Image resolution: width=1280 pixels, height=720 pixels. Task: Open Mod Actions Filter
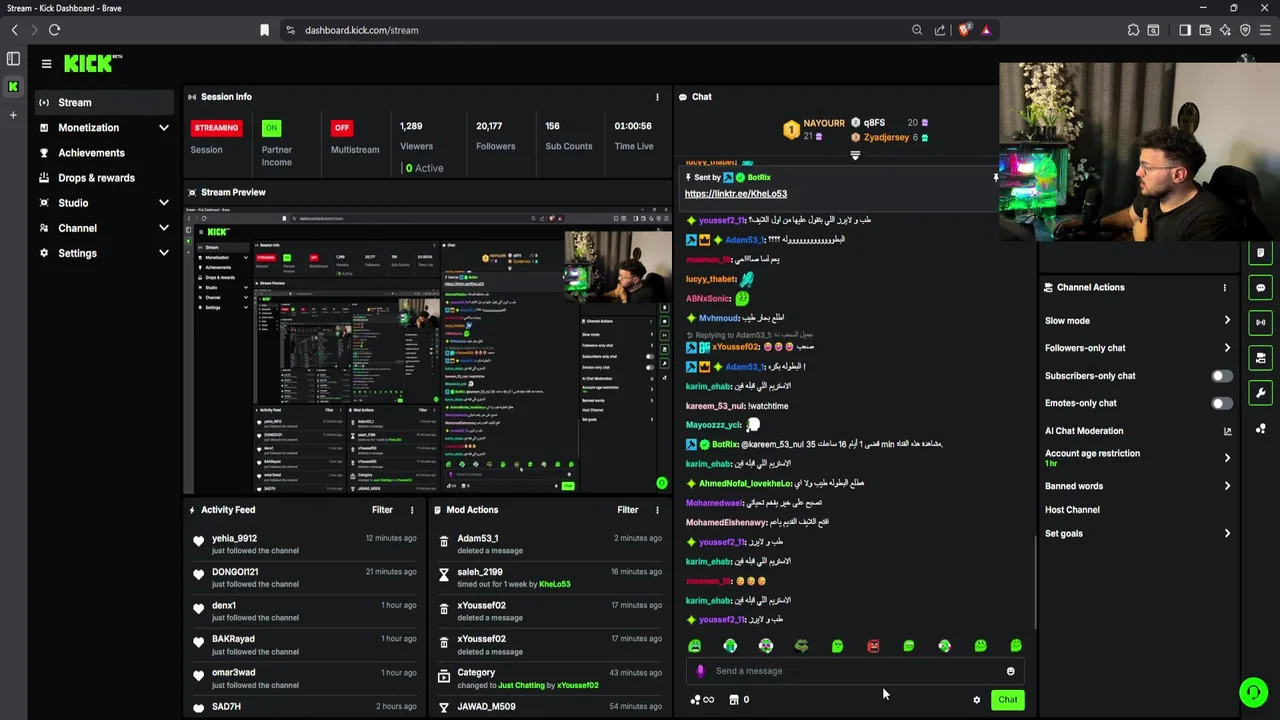pos(627,510)
